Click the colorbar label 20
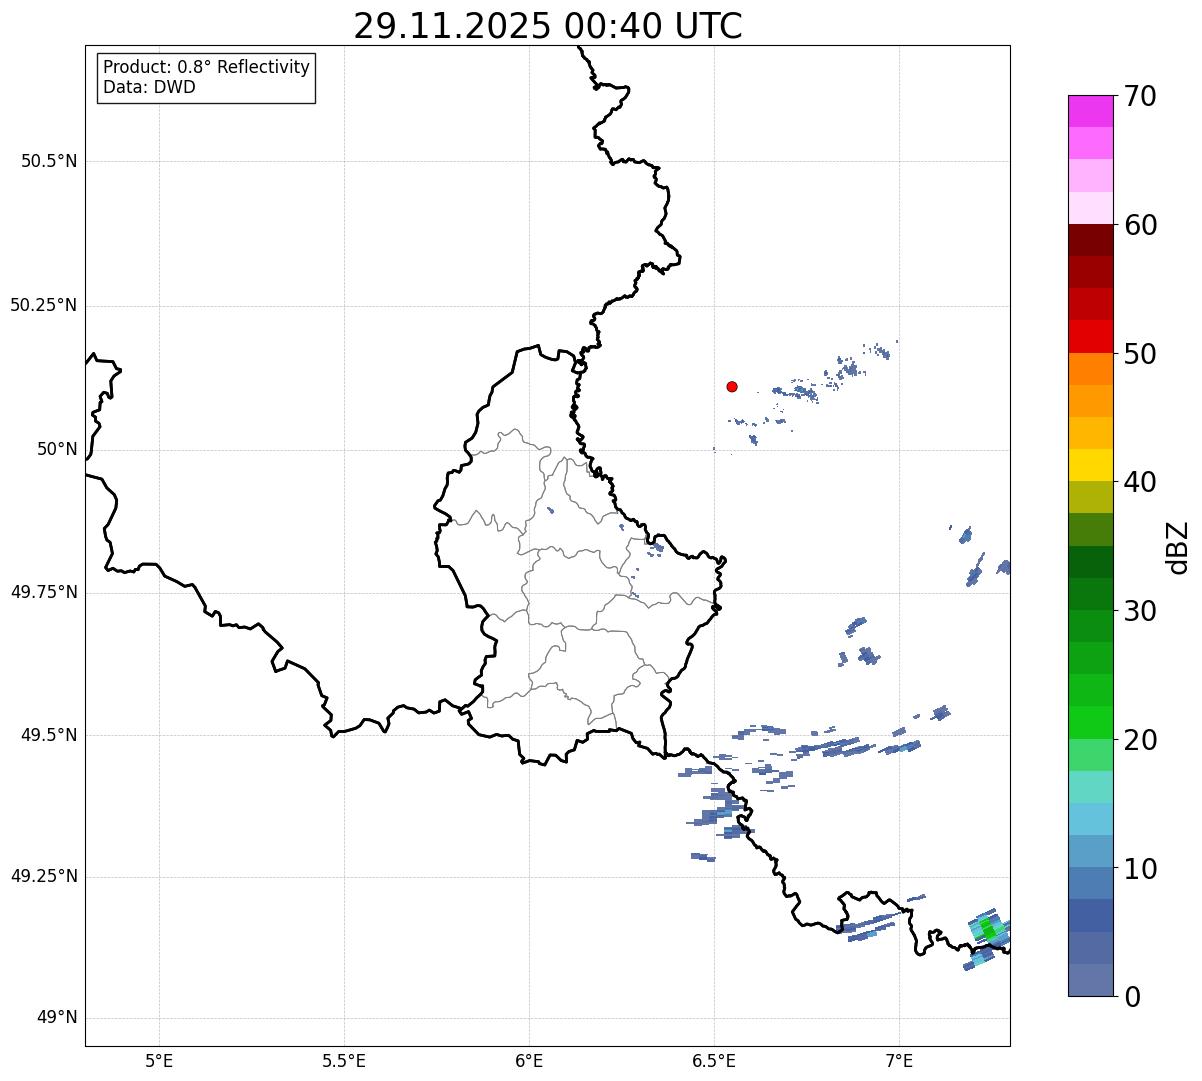Screen dimensions: 1202x1081 (x=1141, y=740)
